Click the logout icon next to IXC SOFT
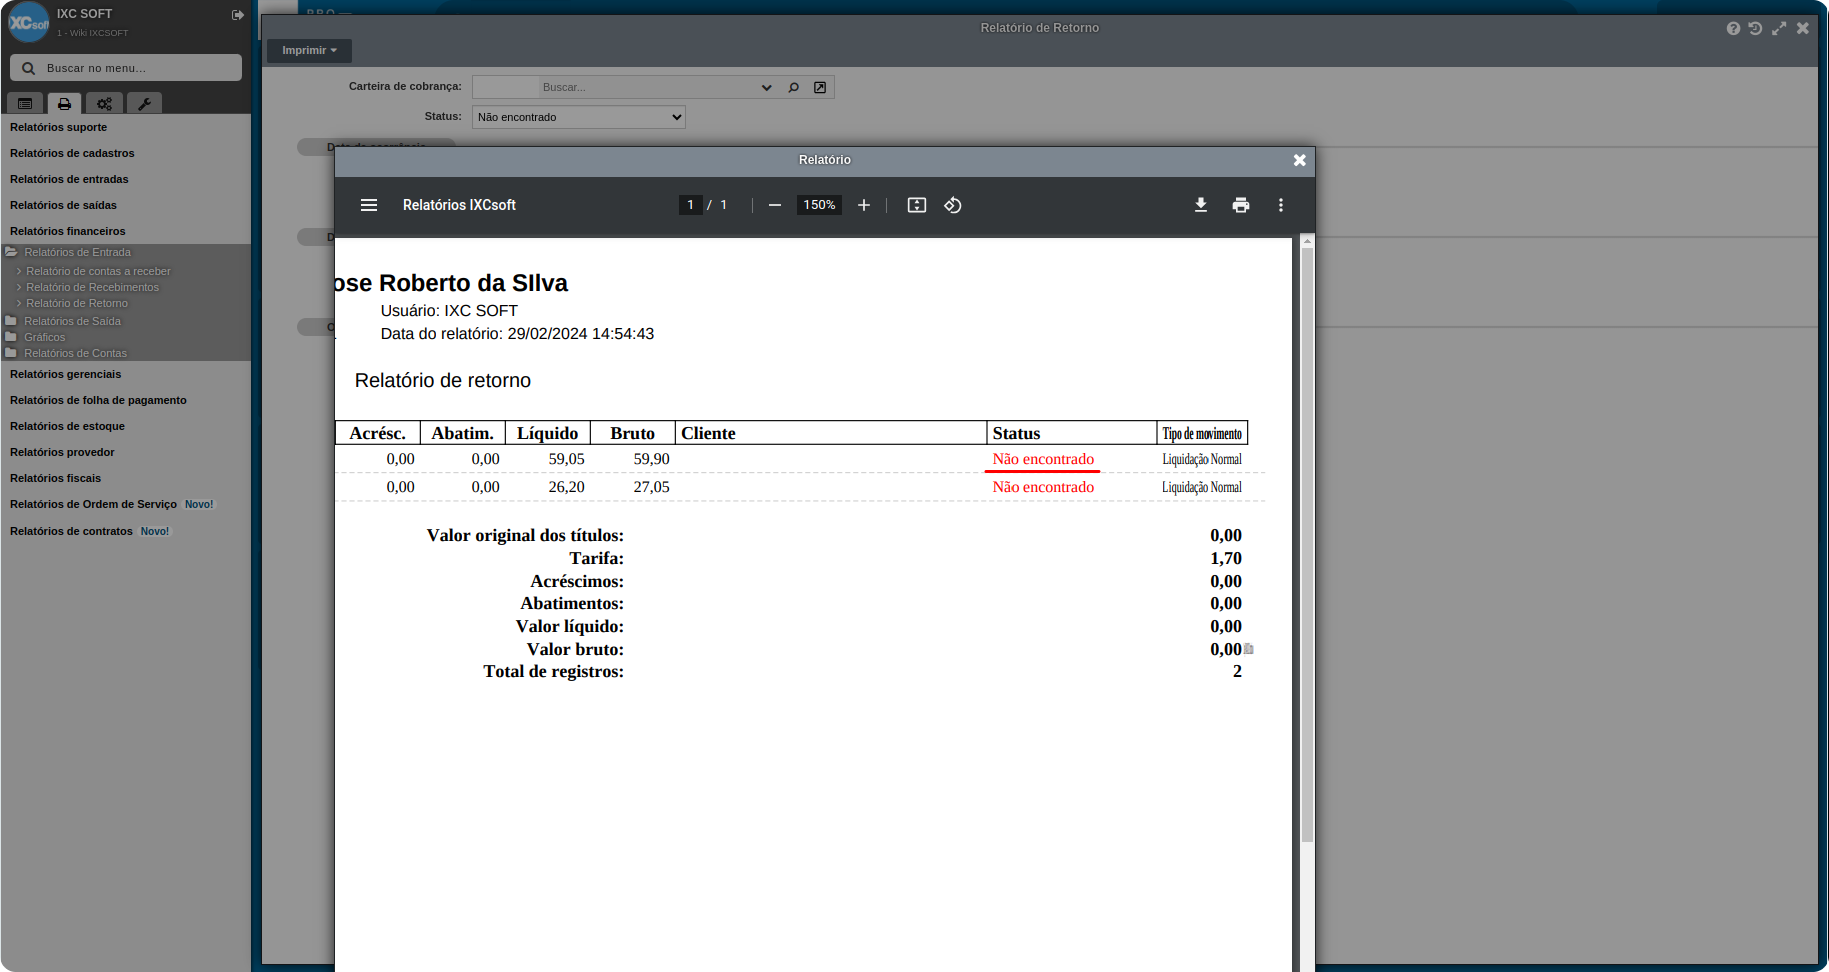This screenshot has height=972, width=1829. pyautogui.click(x=238, y=15)
